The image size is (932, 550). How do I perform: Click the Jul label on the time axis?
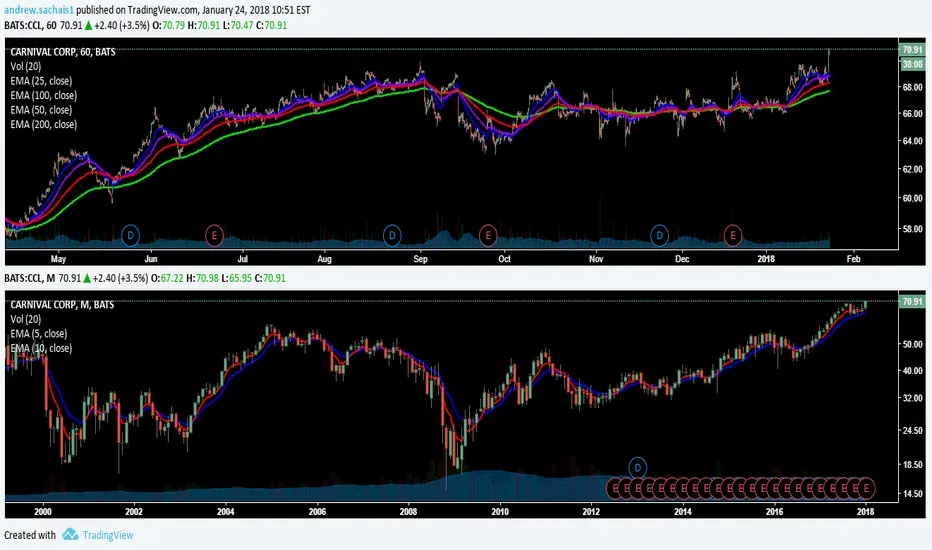(243, 259)
